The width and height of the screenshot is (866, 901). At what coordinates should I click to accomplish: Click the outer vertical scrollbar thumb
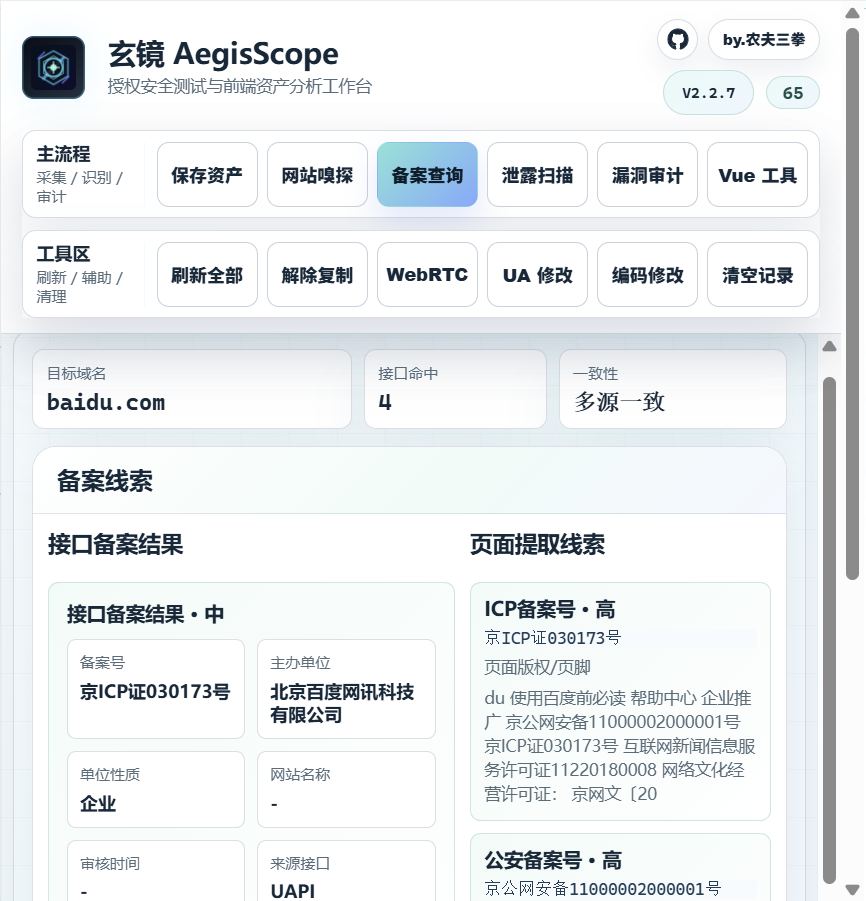coord(852,305)
